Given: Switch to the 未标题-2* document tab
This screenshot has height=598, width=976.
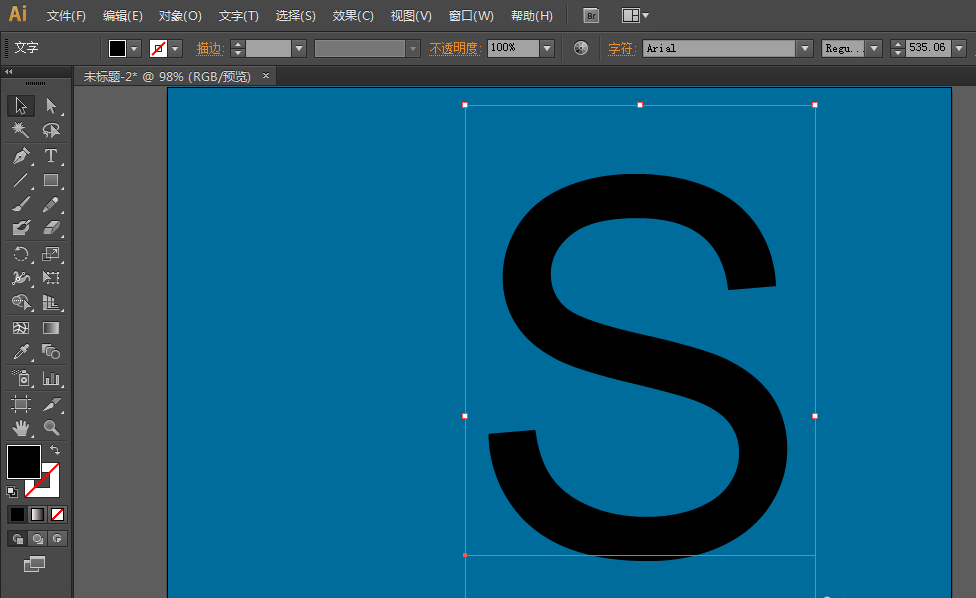Looking at the screenshot, I should 167,77.
